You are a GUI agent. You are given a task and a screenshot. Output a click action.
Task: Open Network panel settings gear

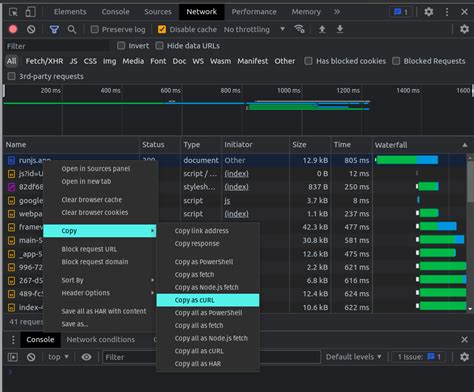point(464,29)
